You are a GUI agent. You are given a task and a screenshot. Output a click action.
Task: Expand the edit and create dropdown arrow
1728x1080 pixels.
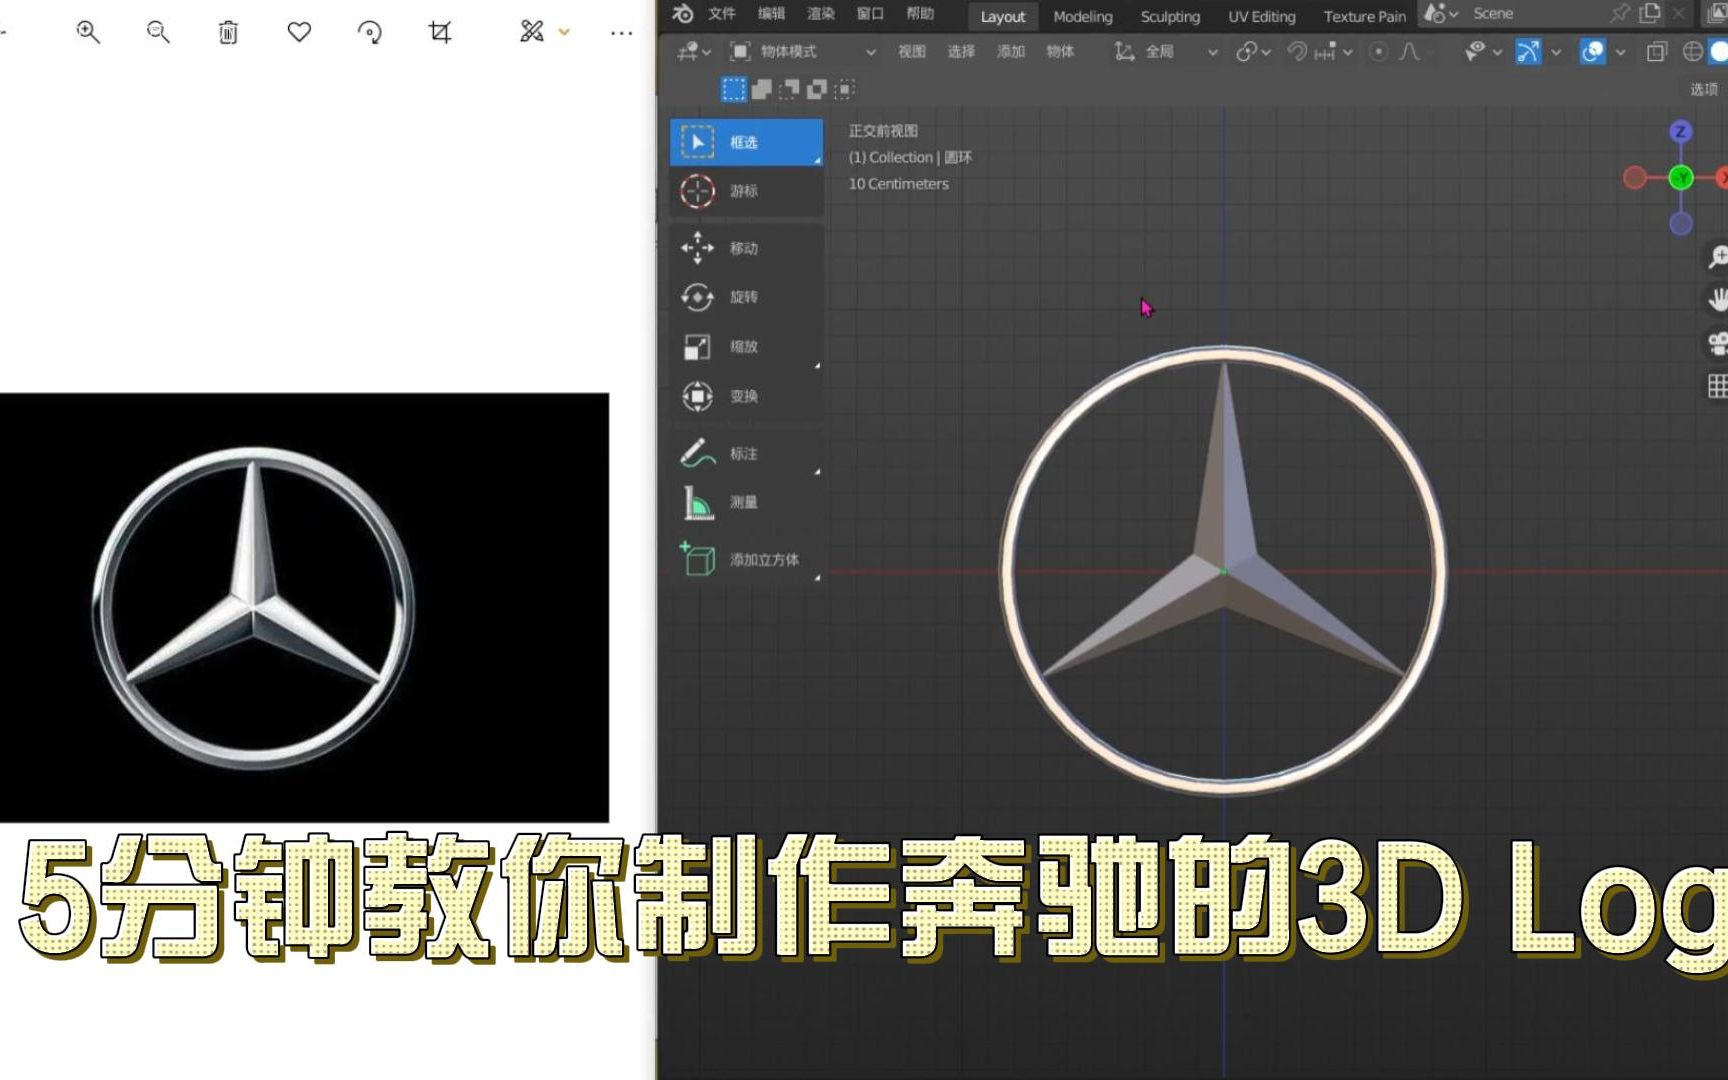tap(564, 33)
